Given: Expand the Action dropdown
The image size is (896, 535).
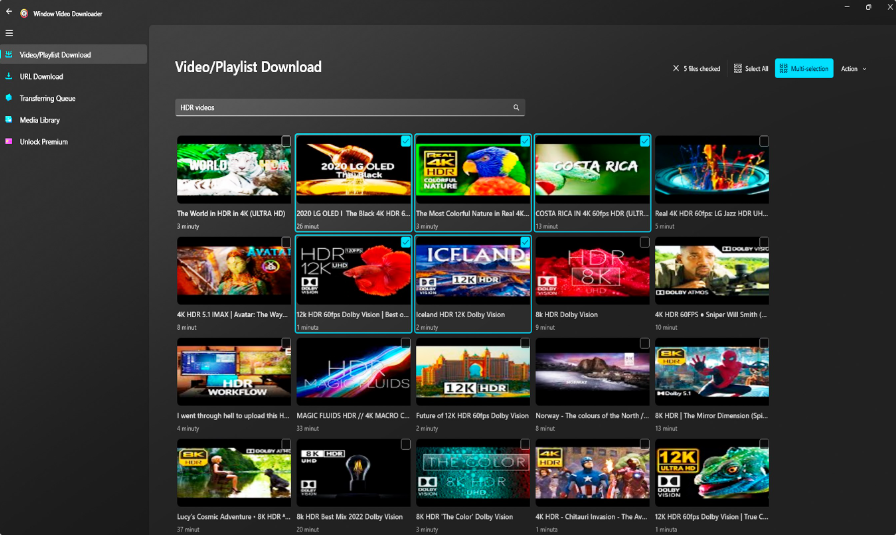Looking at the screenshot, I should 854,68.
